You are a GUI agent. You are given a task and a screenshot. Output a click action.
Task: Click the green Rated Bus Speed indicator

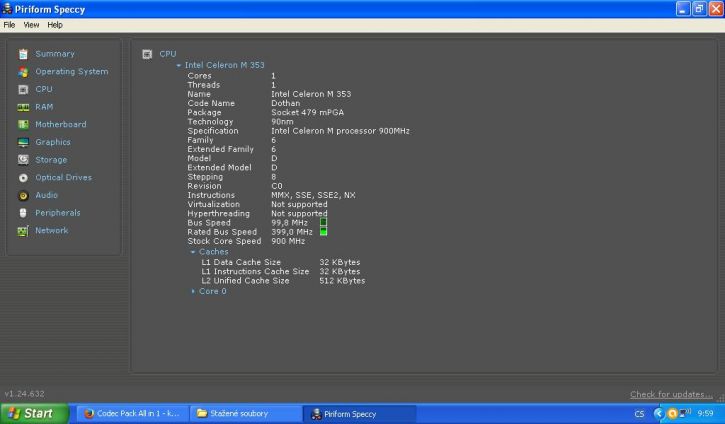(x=323, y=231)
